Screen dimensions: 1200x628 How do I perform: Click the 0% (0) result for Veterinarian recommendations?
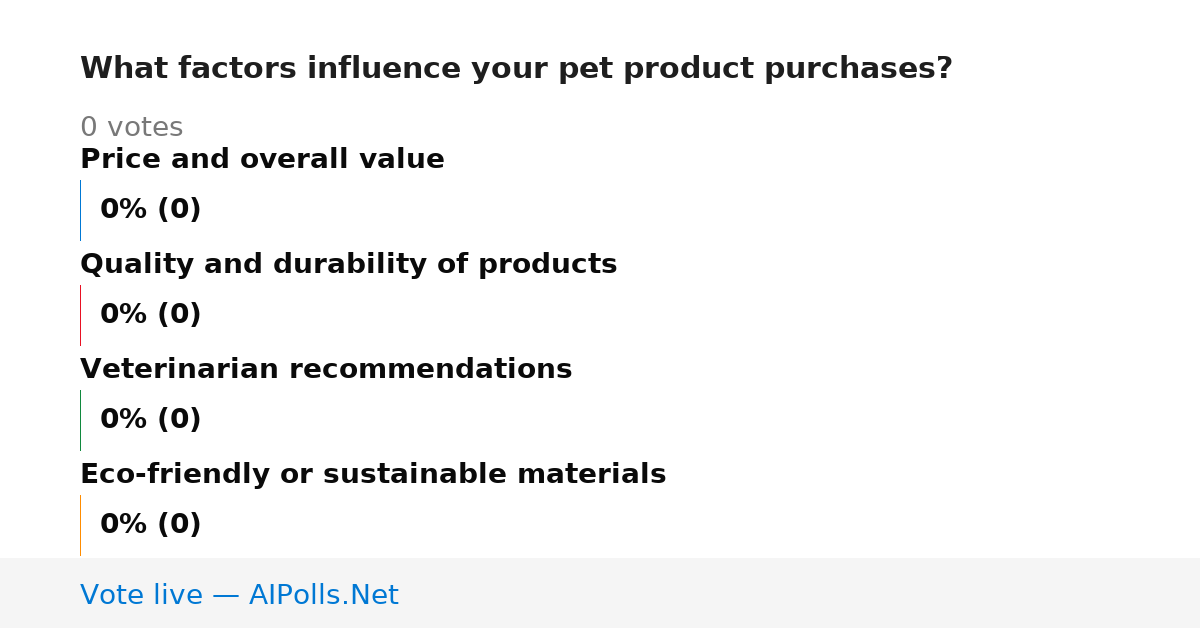click(150, 420)
